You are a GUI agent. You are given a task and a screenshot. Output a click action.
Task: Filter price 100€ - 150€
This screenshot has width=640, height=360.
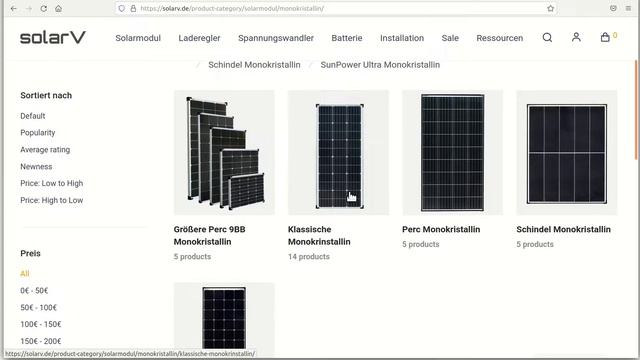41,324
